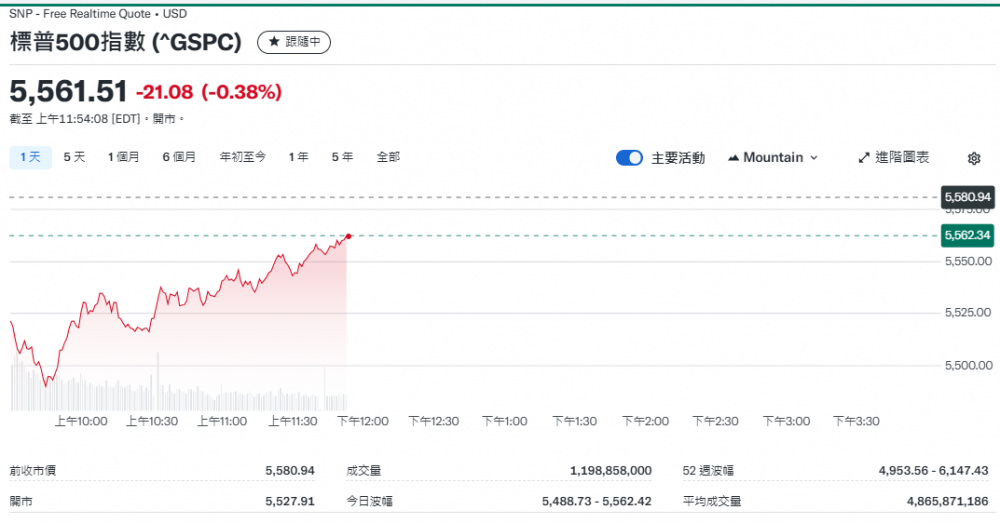Expand the Mountain chart type dropdown
The width and height of the screenshot is (1000, 523).
[x=773, y=157]
